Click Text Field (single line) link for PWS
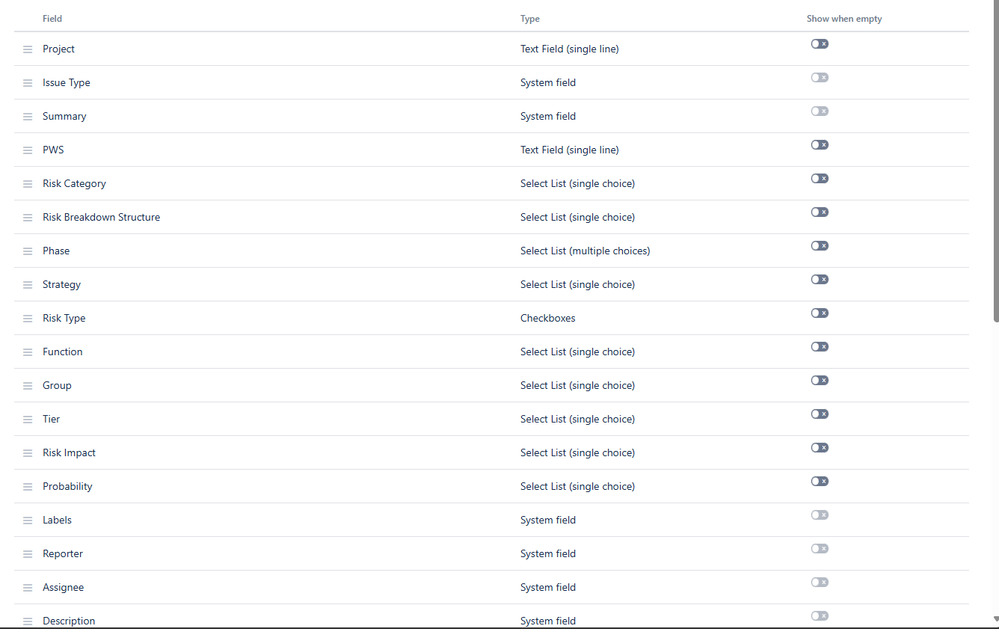The image size is (999, 629). pyautogui.click(x=569, y=149)
